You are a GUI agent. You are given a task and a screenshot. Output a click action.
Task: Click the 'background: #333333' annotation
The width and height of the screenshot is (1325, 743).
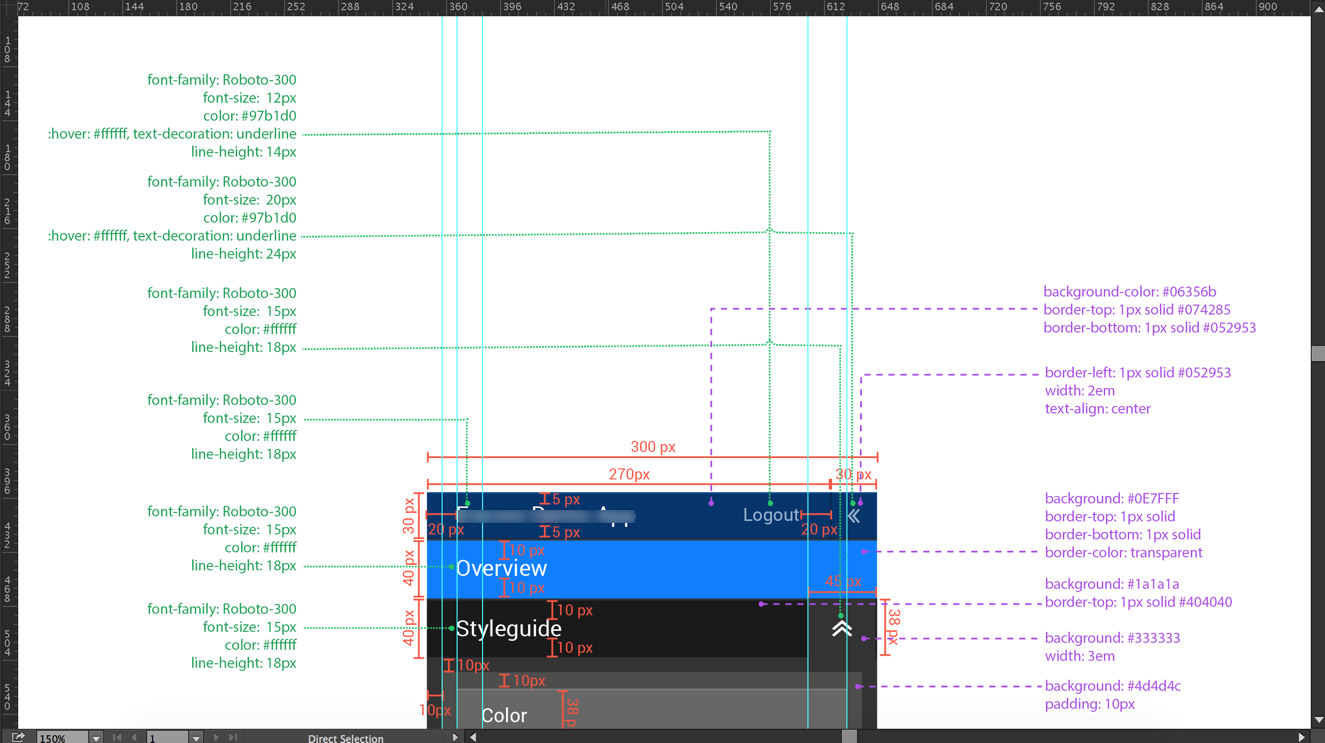pyautogui.click(x=1113, y=638)
